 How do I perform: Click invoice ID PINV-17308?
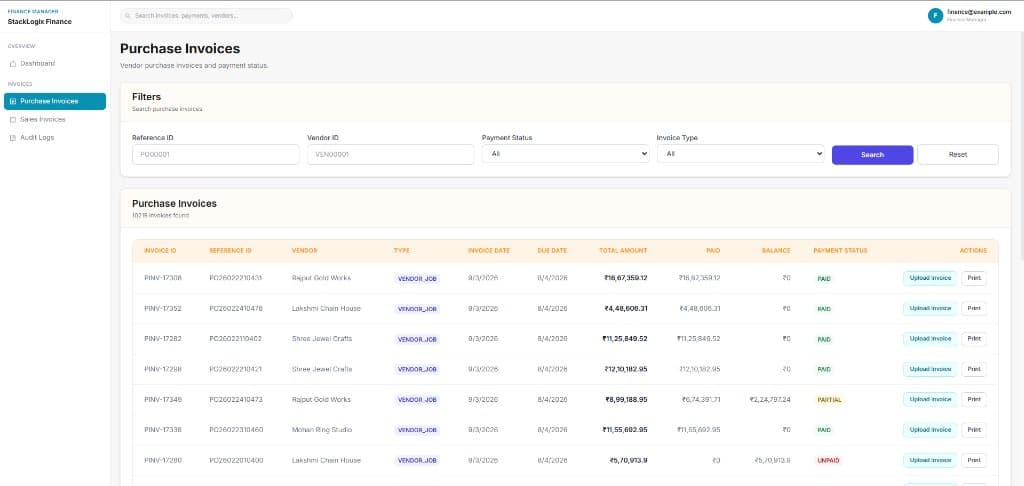pos(163,278)
